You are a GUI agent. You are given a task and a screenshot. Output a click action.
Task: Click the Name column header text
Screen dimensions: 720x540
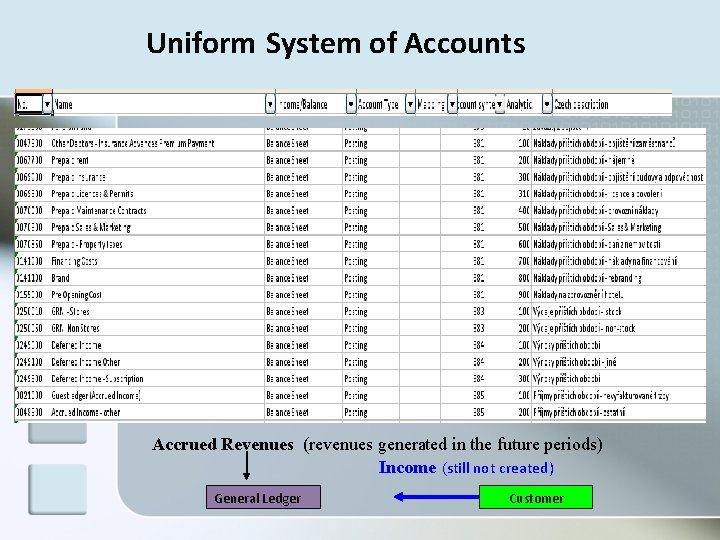(64, 105)
